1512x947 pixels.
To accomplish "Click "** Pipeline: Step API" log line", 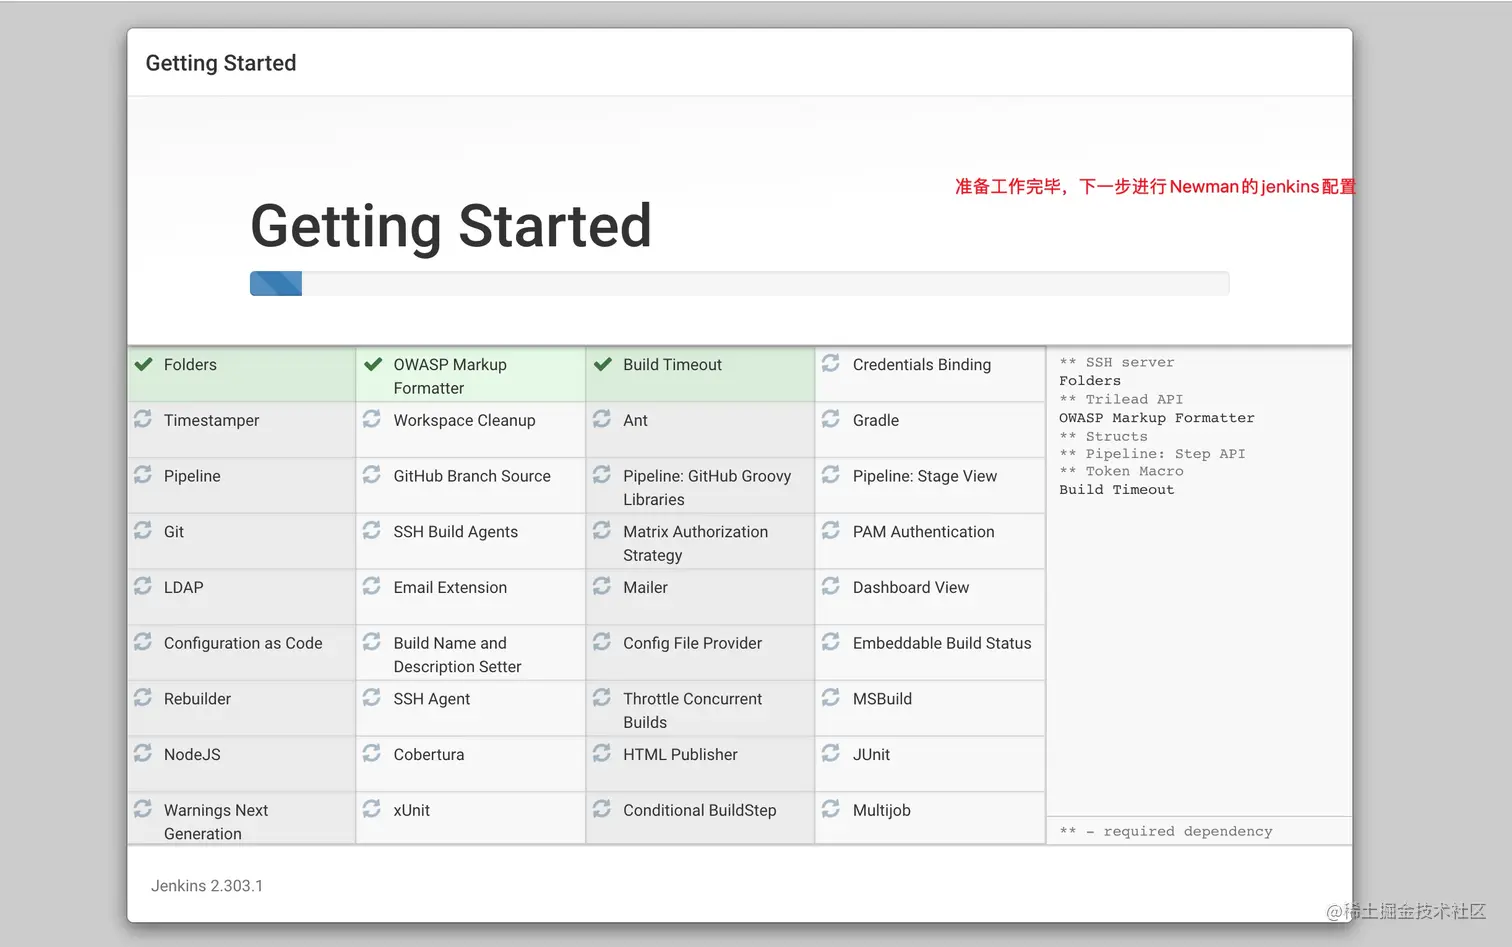I will 1152,454.
